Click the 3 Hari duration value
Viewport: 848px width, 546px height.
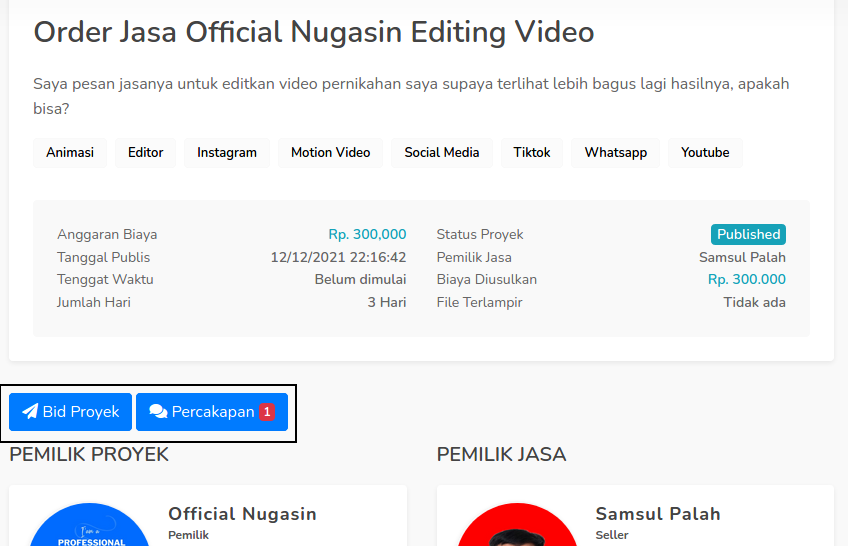pyautogui.click(x=387, y=302)
